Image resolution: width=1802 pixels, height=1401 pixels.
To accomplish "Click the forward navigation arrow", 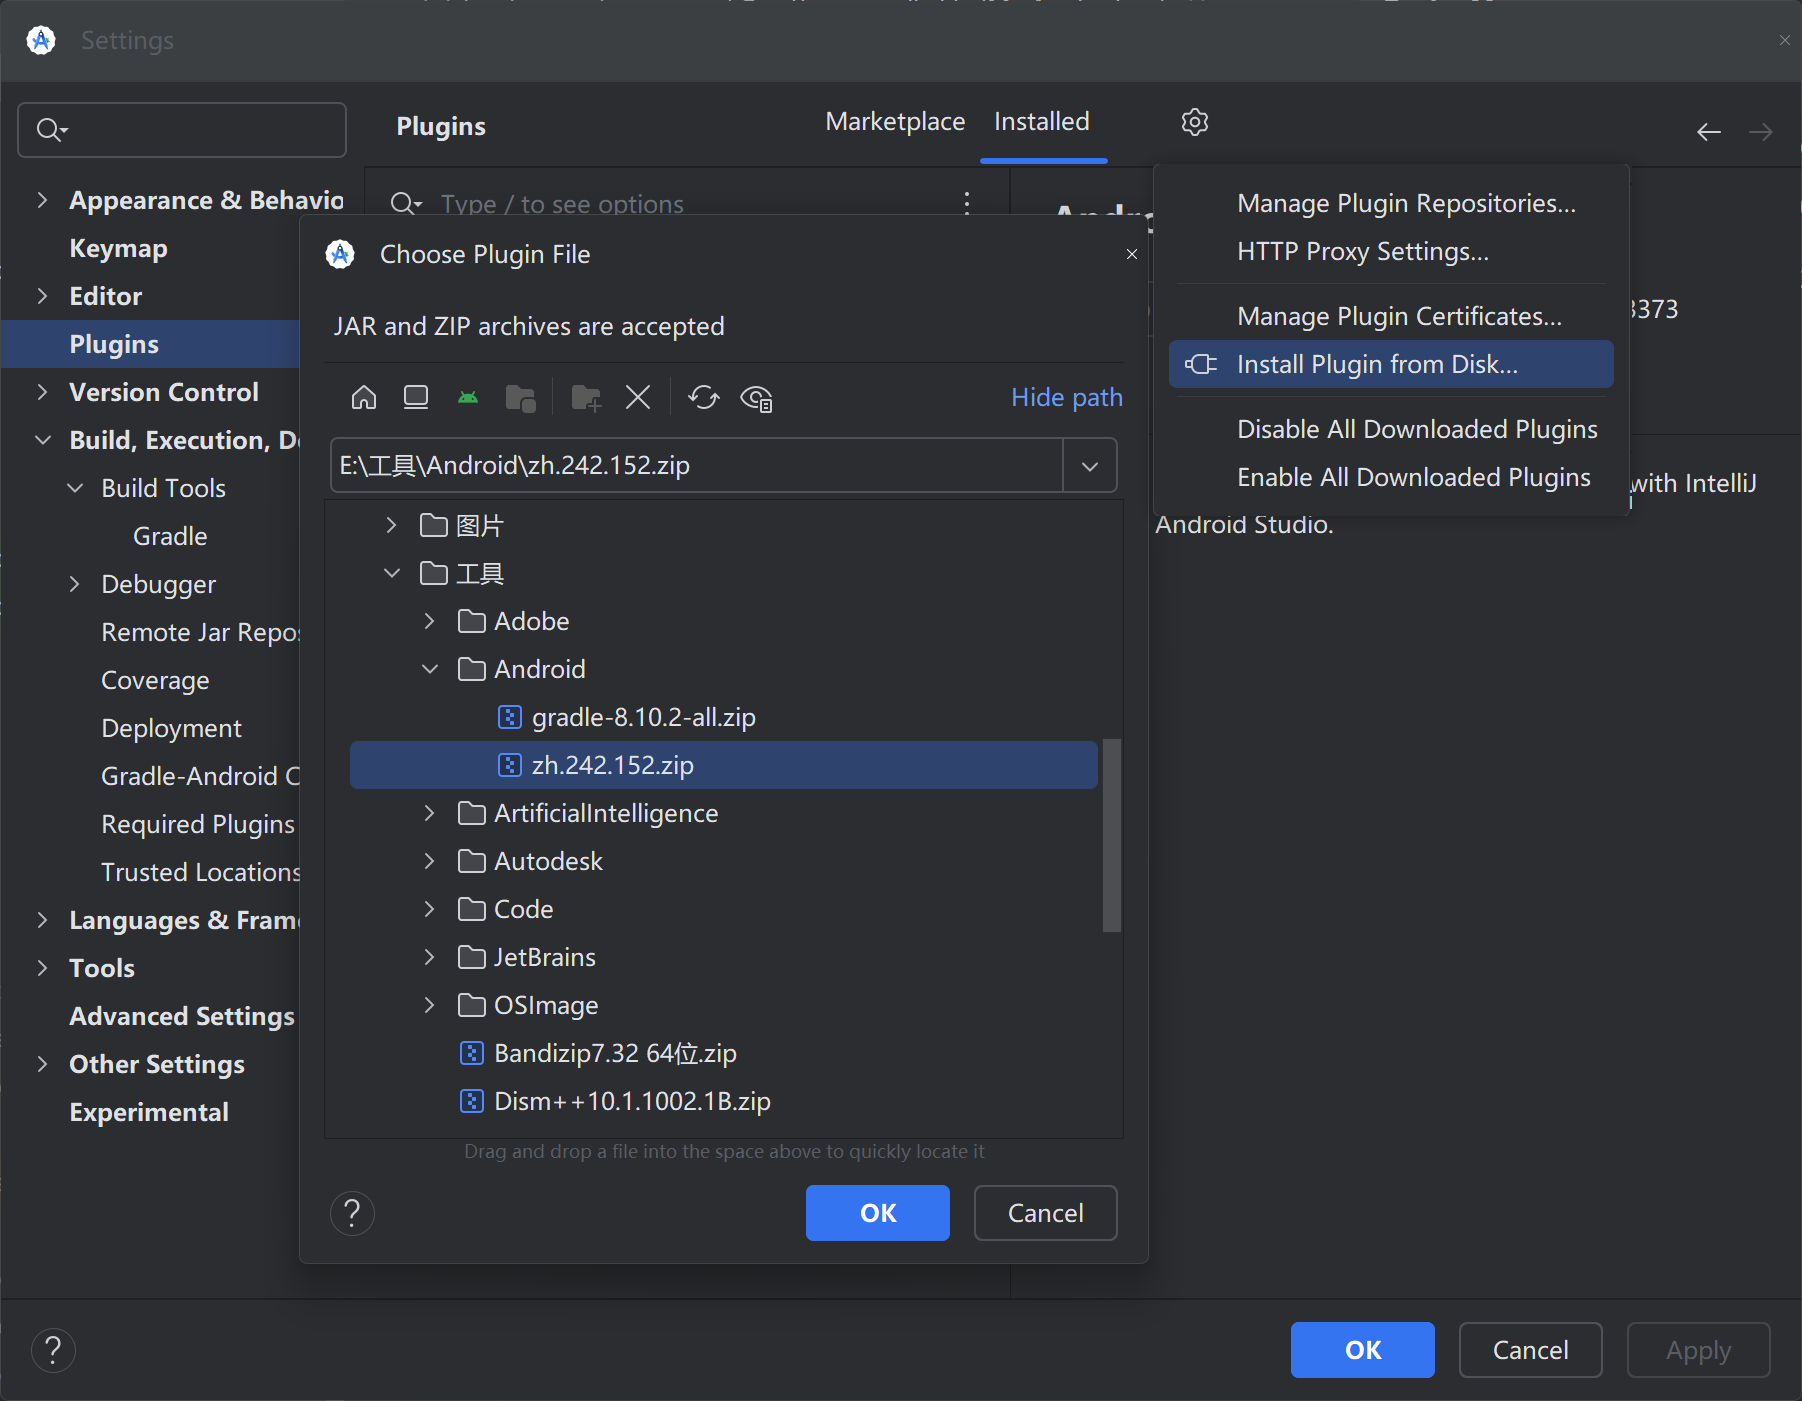I will (1761, 132).
